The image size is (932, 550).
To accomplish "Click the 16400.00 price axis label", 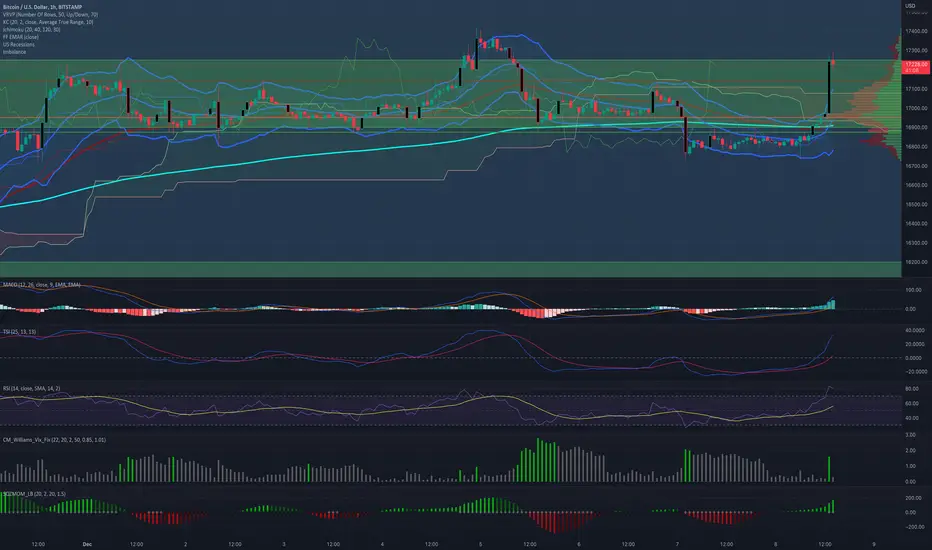I will point(916,224).
